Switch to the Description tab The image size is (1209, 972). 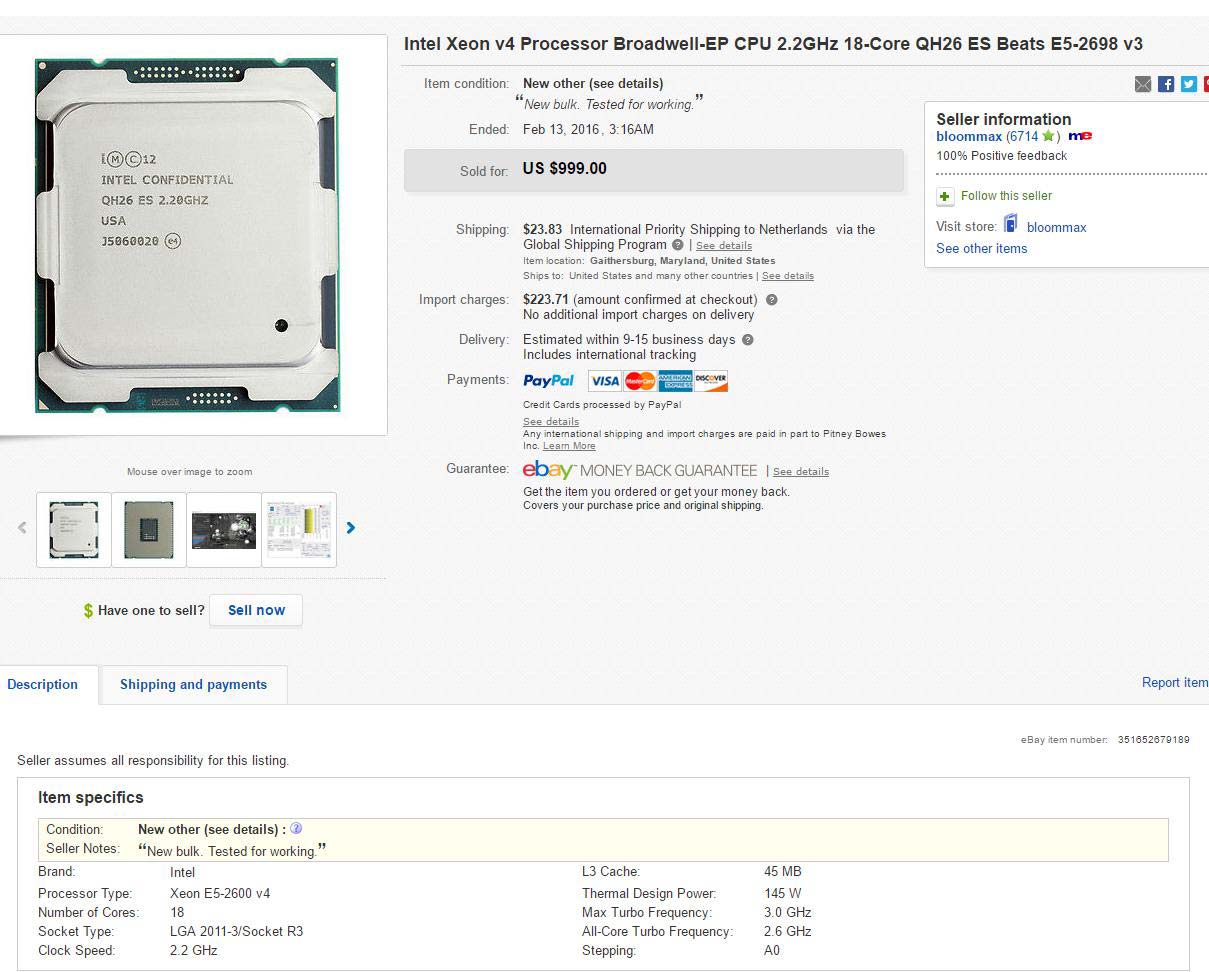pyautogui.click(x=43, y=685)
